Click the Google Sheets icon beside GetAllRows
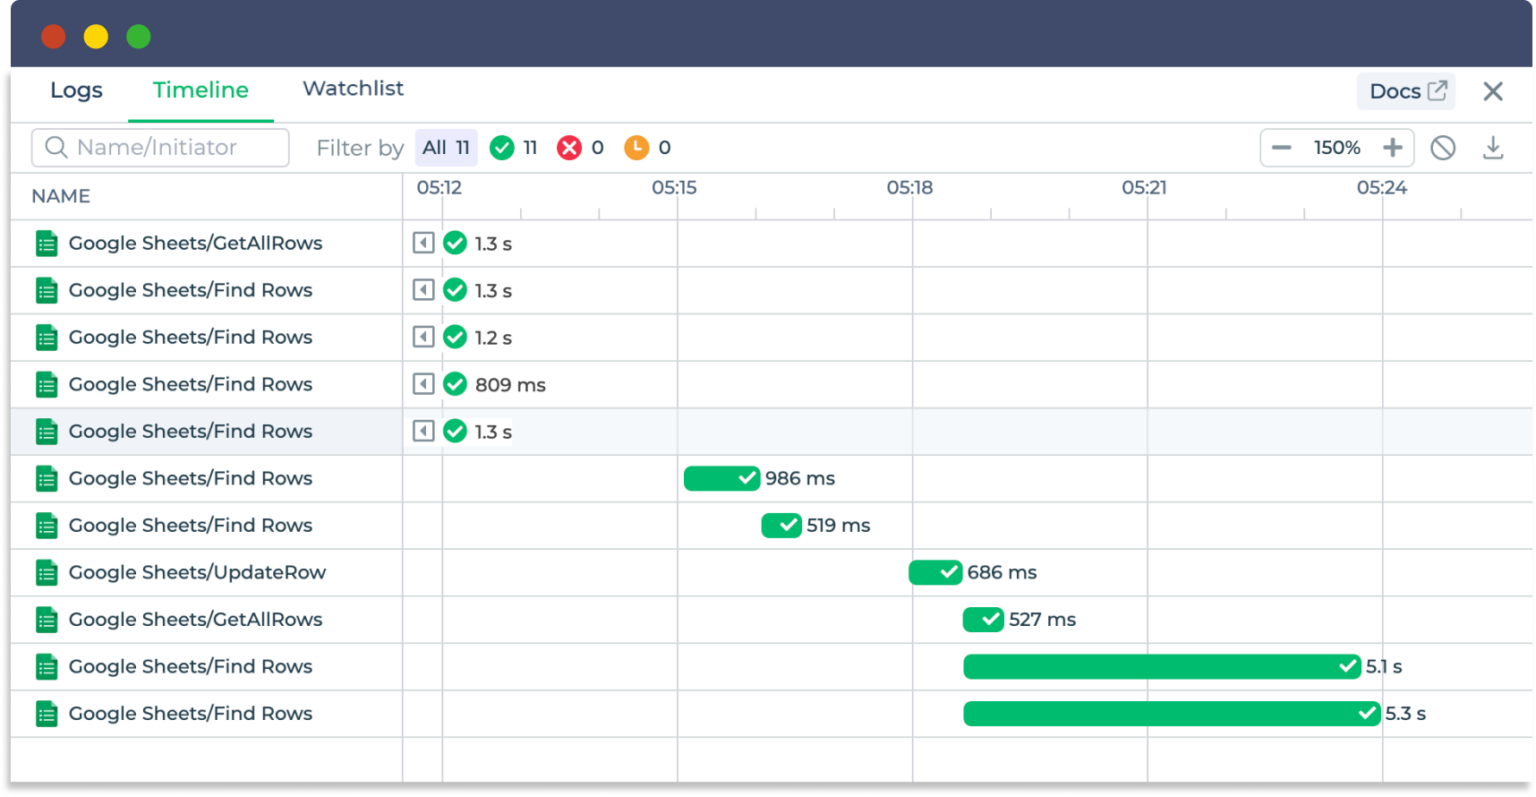This screenshot has height=797, width=1536. [46, 243]
